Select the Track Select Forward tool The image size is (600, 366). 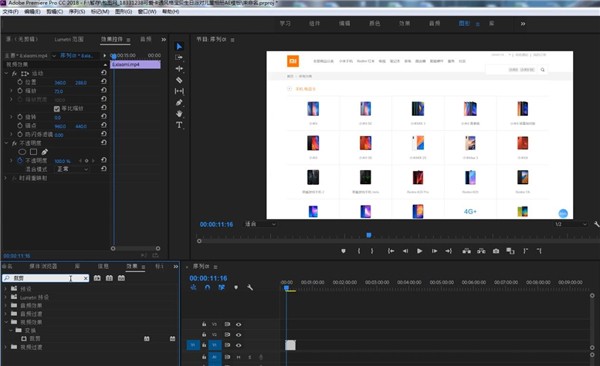tap(179, 57)
